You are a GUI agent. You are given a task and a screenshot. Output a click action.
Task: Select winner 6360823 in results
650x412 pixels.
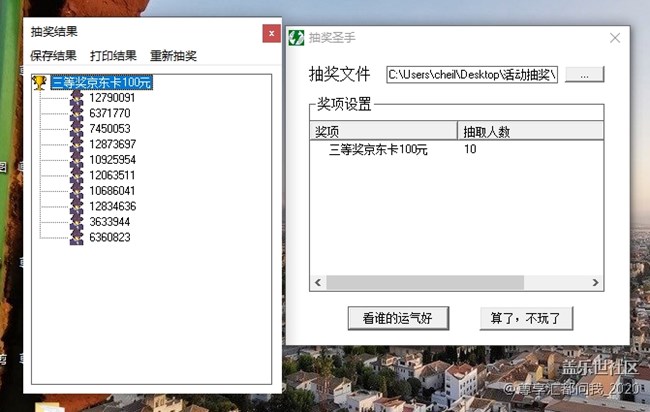pyautogui.click(x=110, y=237)
